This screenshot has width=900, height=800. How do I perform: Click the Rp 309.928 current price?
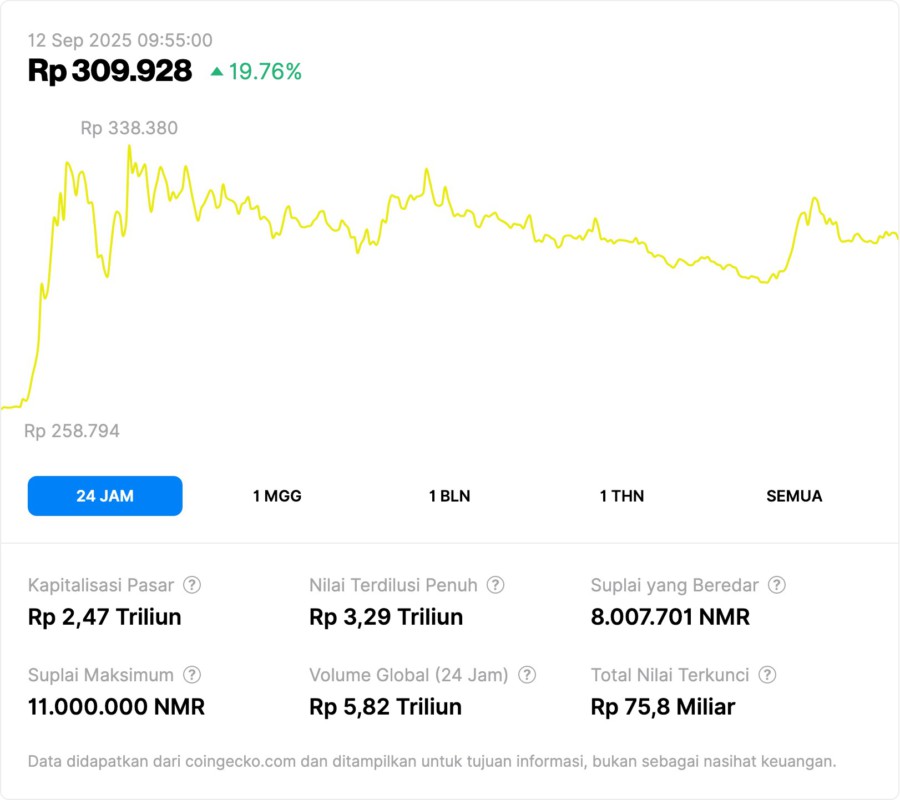pyautogui.click(x=110, y=71)
